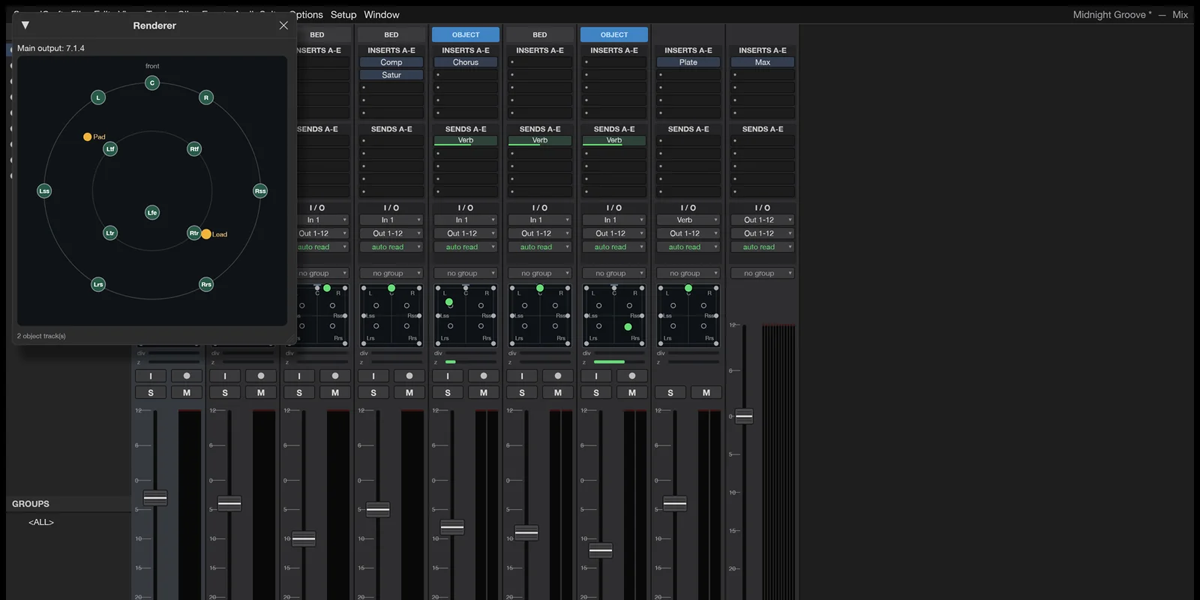Open Out 1-12 input dropdown on the Max strip
The width and height of the screenshot is (1200, 600).
point(762,220)
